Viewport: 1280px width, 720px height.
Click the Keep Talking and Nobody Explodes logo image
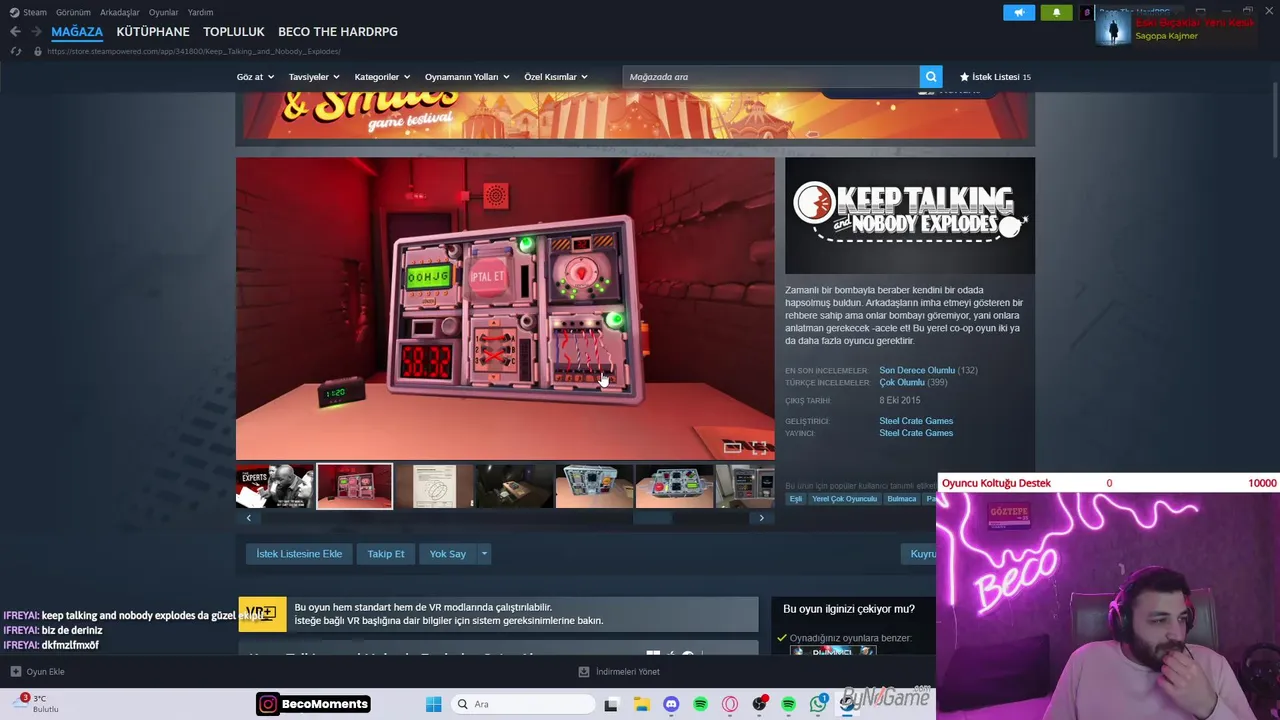click(x=910, y=215)
